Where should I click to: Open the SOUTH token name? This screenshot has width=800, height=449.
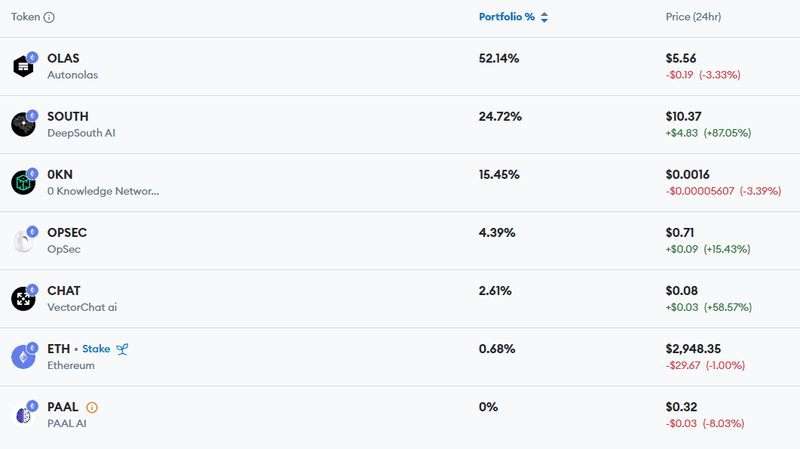(68, 117)
